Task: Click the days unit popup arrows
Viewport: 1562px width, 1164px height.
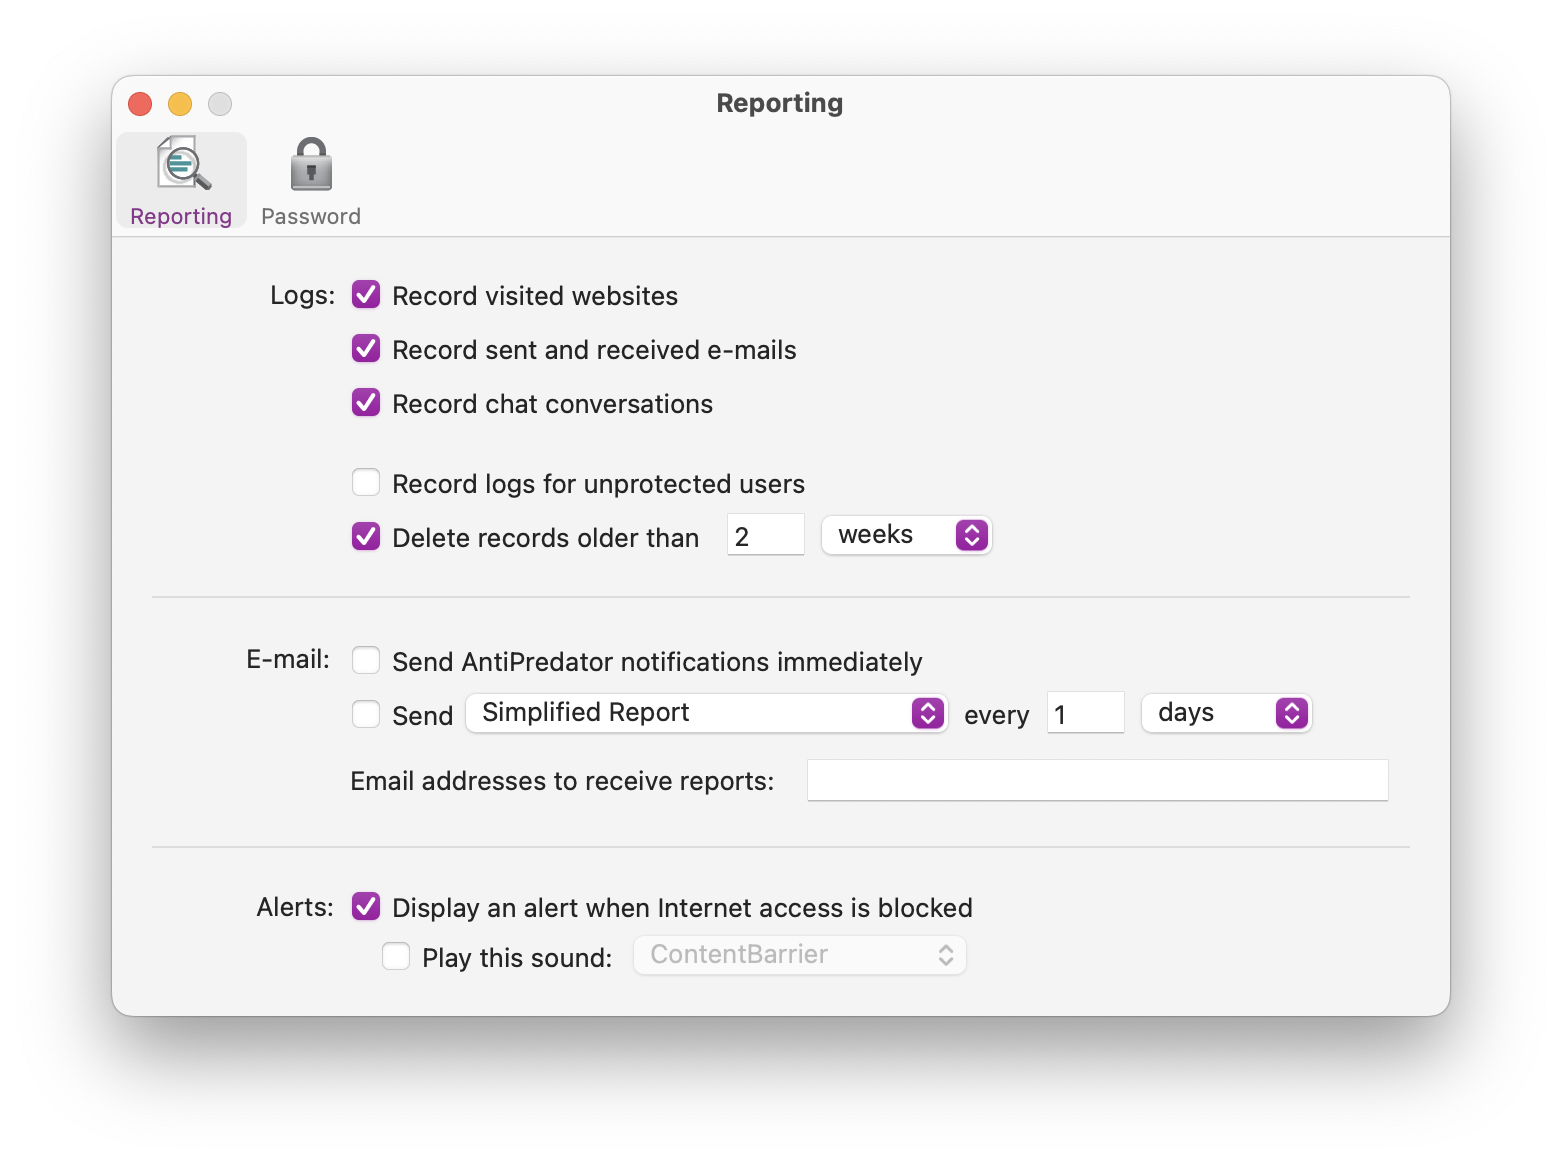Action: coord(1291,713)
